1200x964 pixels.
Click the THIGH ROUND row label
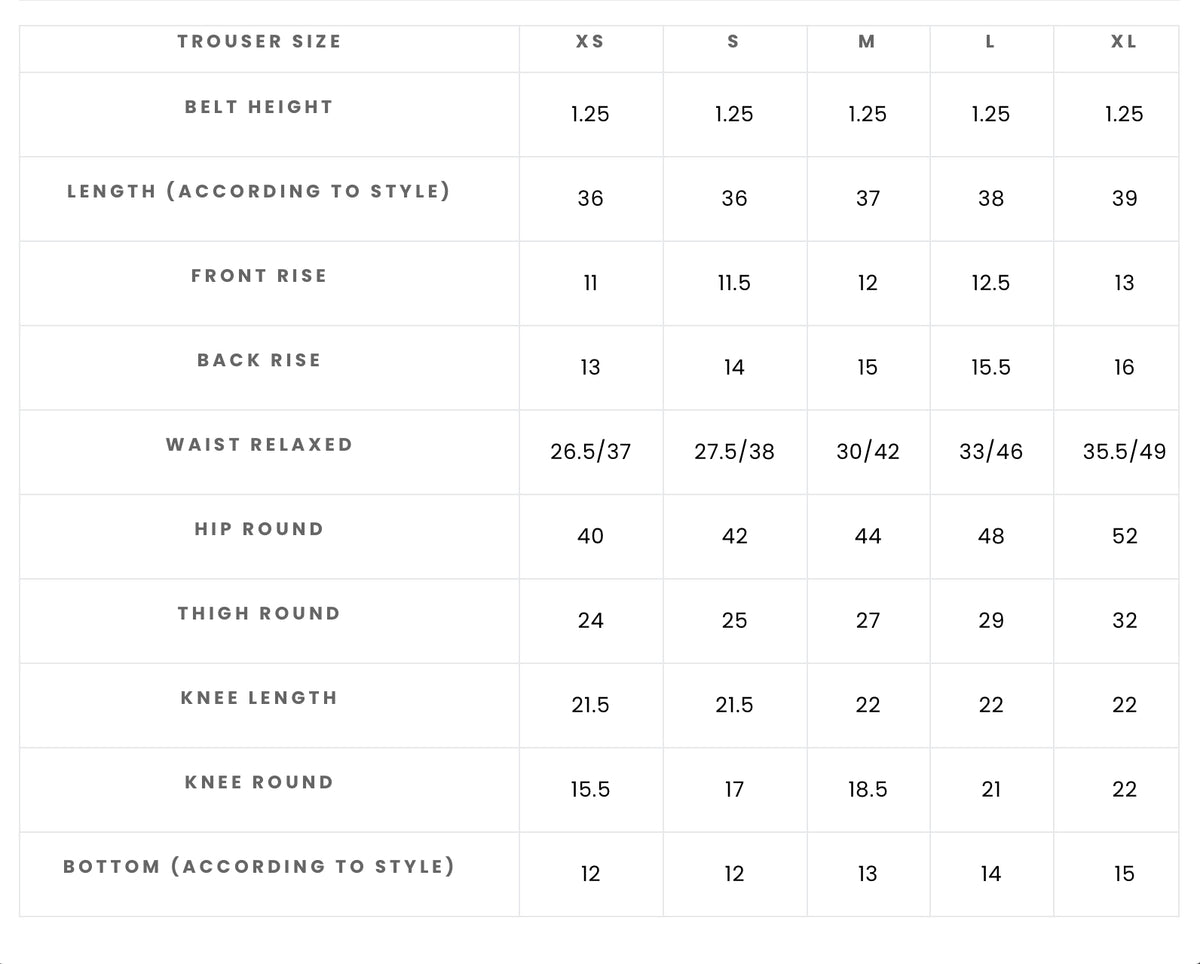pos(259,614)
